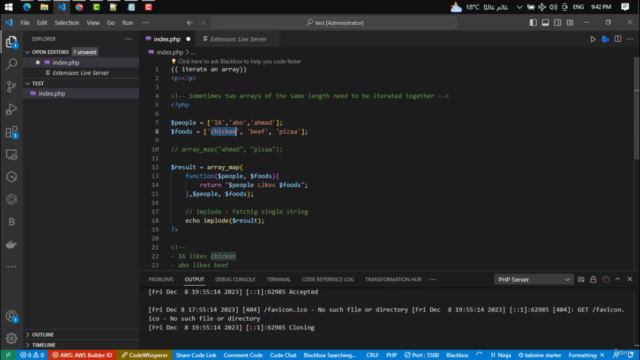Open the Transformation Hub tab
The height and width of the screenshot is (360, 640).
pyautogui.click(x=393, y=280)
